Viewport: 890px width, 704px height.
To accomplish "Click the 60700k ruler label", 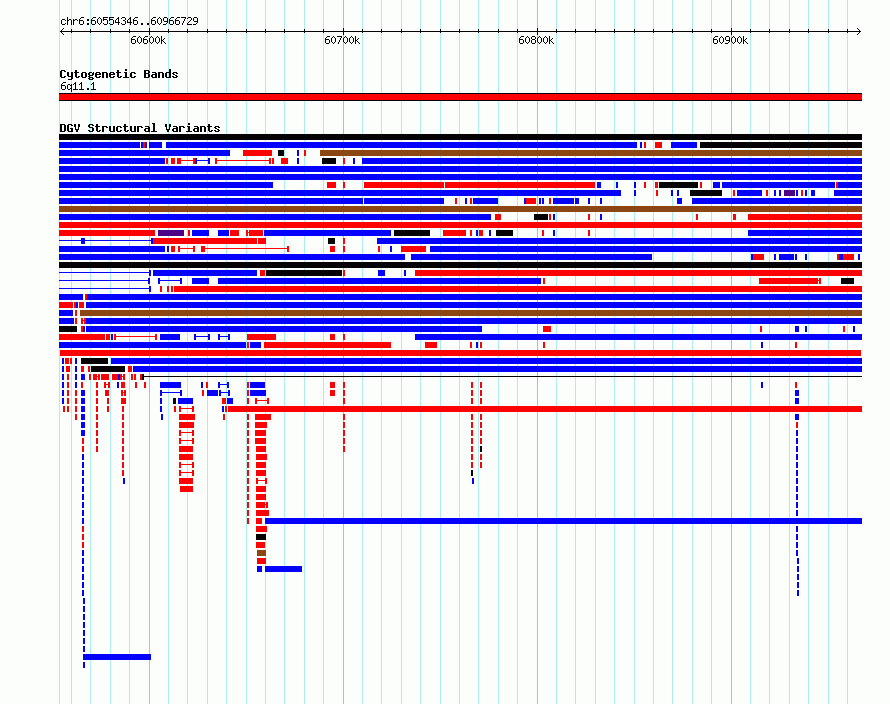I will click(x=342, y=40).
